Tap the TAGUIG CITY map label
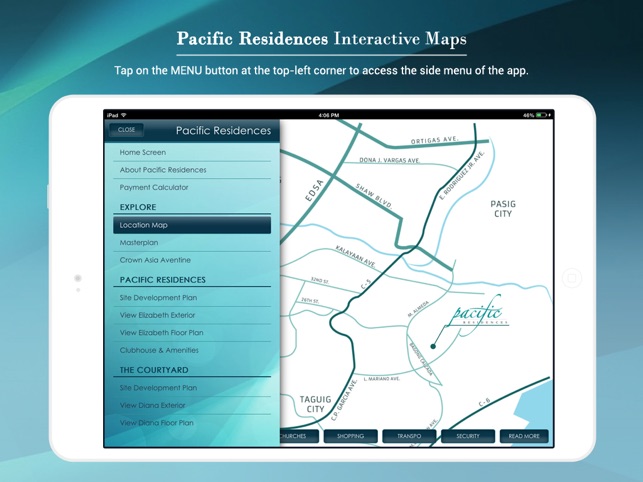The image size is (643, 482). pos(315,404)
